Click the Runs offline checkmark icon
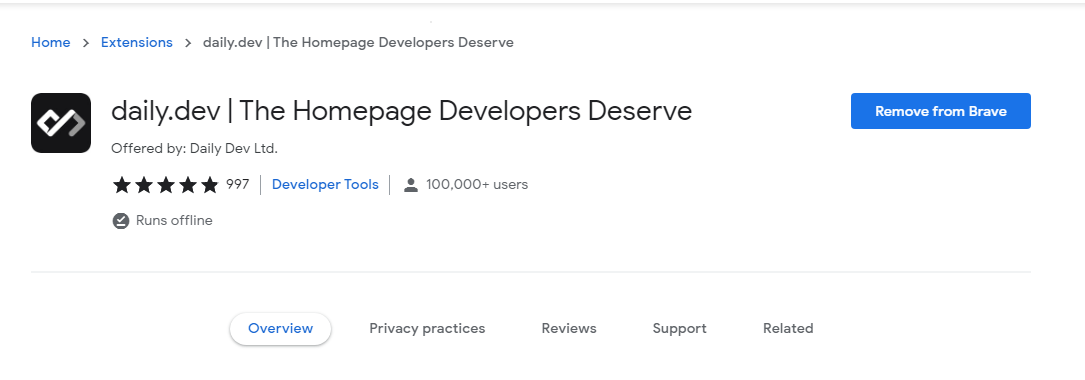Viewport: 1085px width, 380px height. point(121,221)
